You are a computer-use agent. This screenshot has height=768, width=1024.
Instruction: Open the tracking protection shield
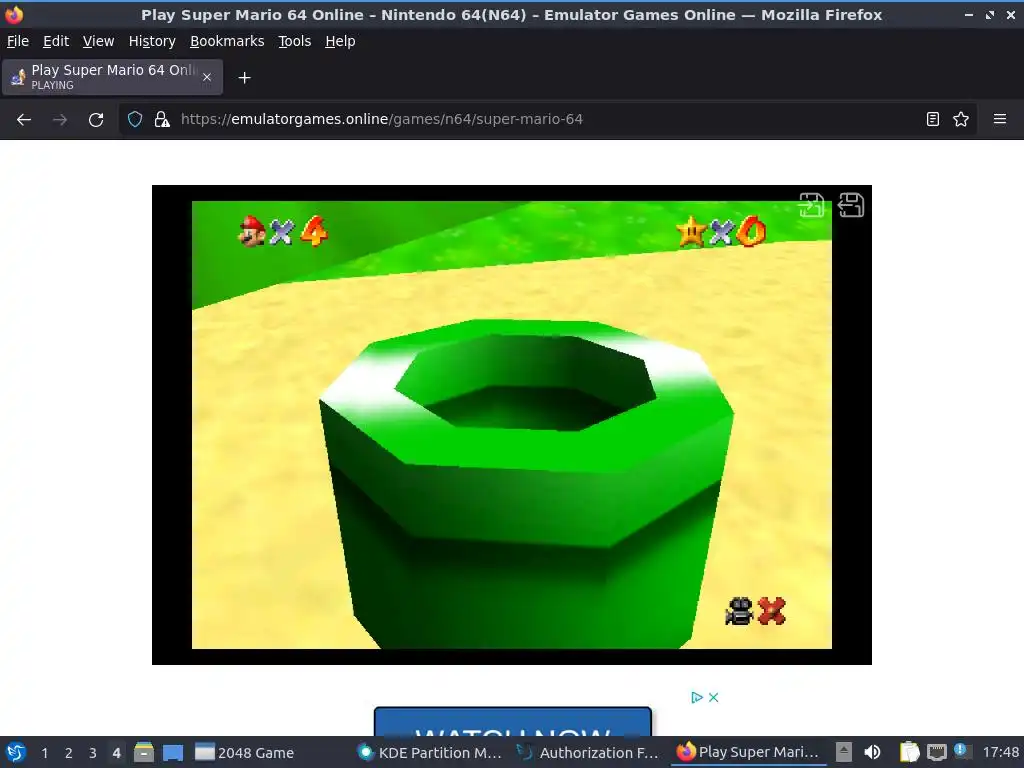click(135, 120)
